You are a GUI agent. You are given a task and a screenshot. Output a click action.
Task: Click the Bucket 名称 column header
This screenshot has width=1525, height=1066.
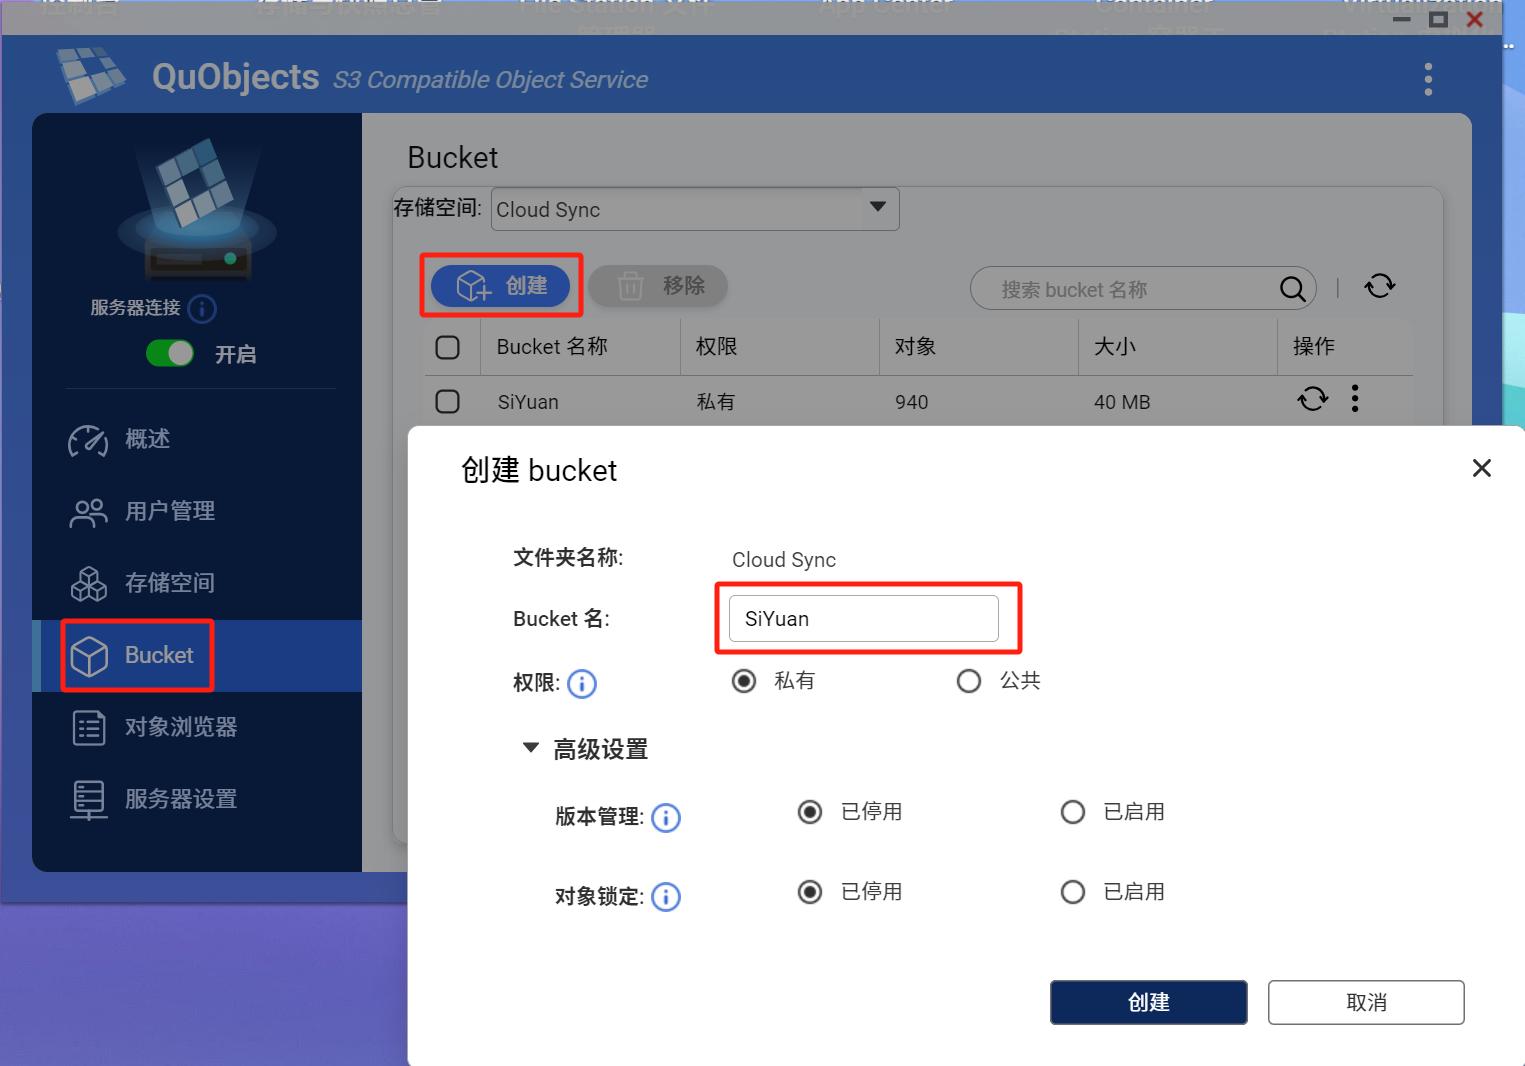point(552,347)
